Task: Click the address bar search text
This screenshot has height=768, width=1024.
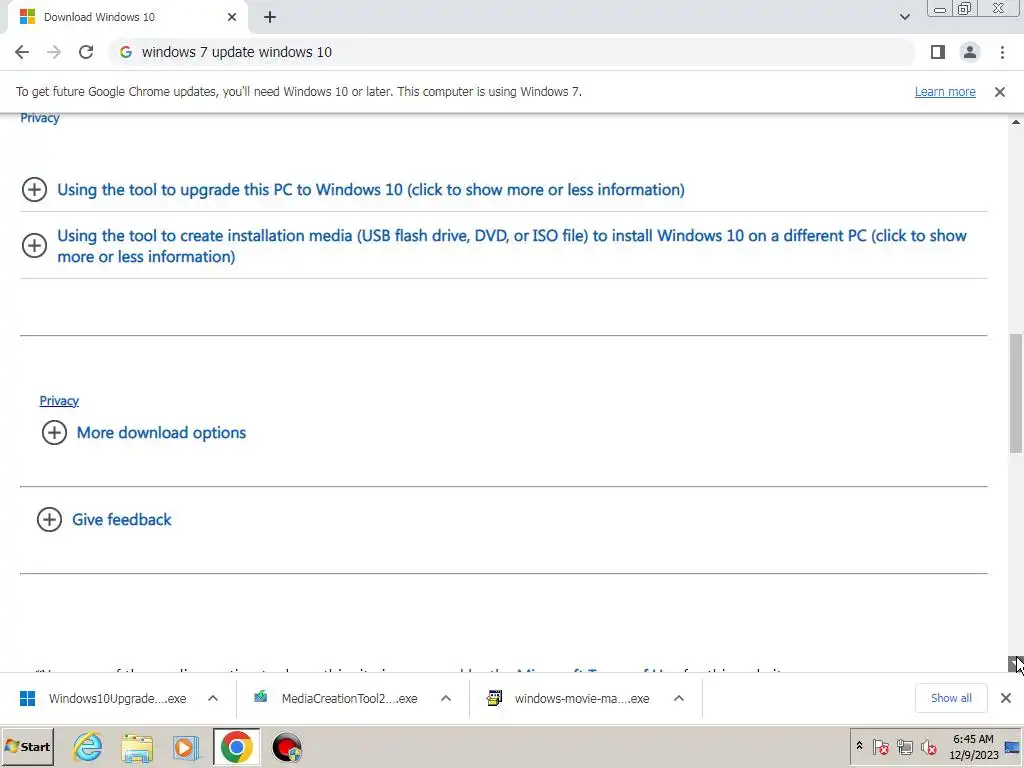Action: (236, 52)
